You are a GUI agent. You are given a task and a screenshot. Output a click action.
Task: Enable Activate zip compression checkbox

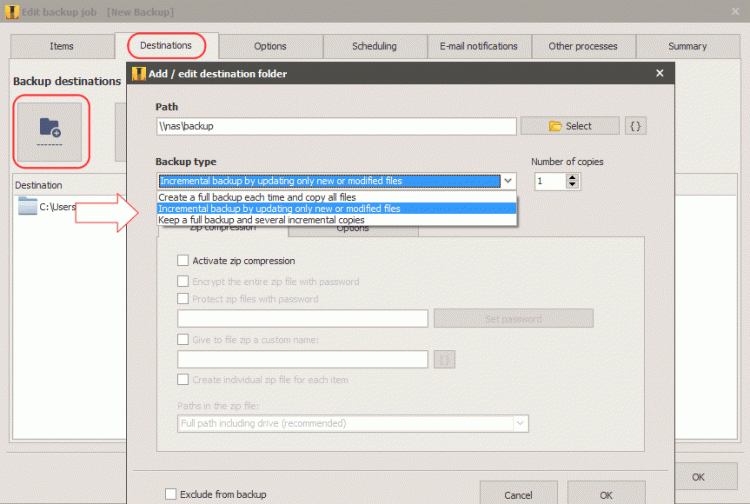pyautogui.click(x=183, y=261)
